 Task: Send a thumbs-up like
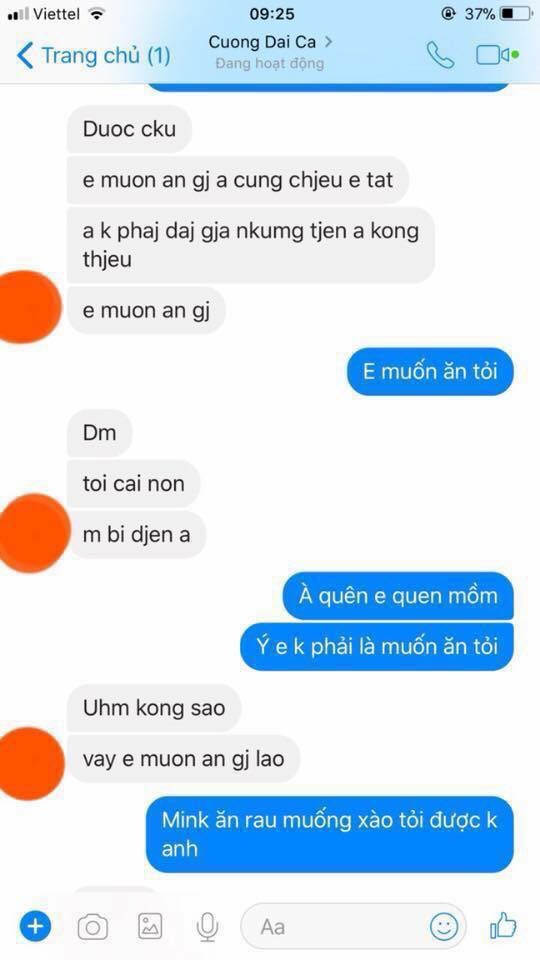tap(503, 926)
